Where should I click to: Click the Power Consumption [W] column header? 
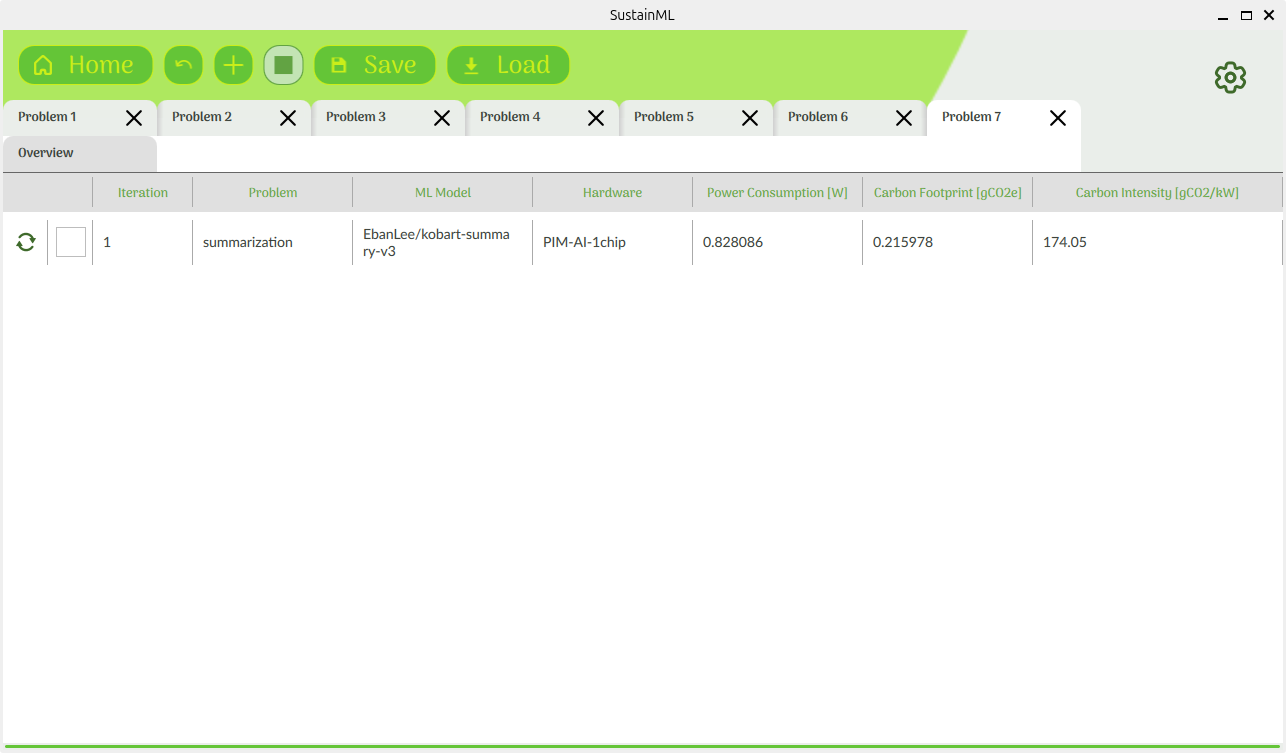click(777, 193)
